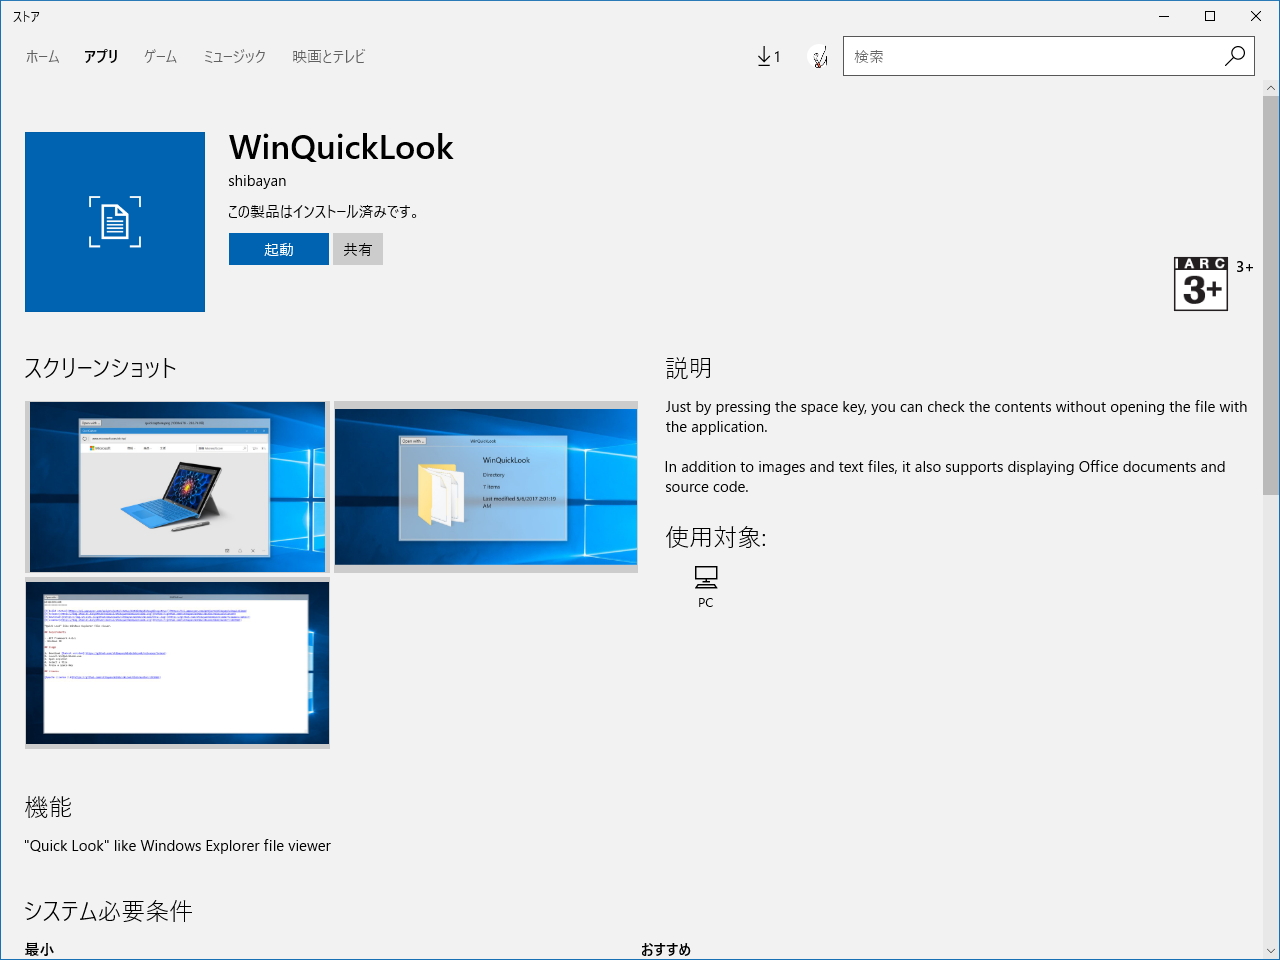Click the search magnifier icon
Image resolution: width=1280 pixels, height=960 pixels.
[x=1234, y=56]
